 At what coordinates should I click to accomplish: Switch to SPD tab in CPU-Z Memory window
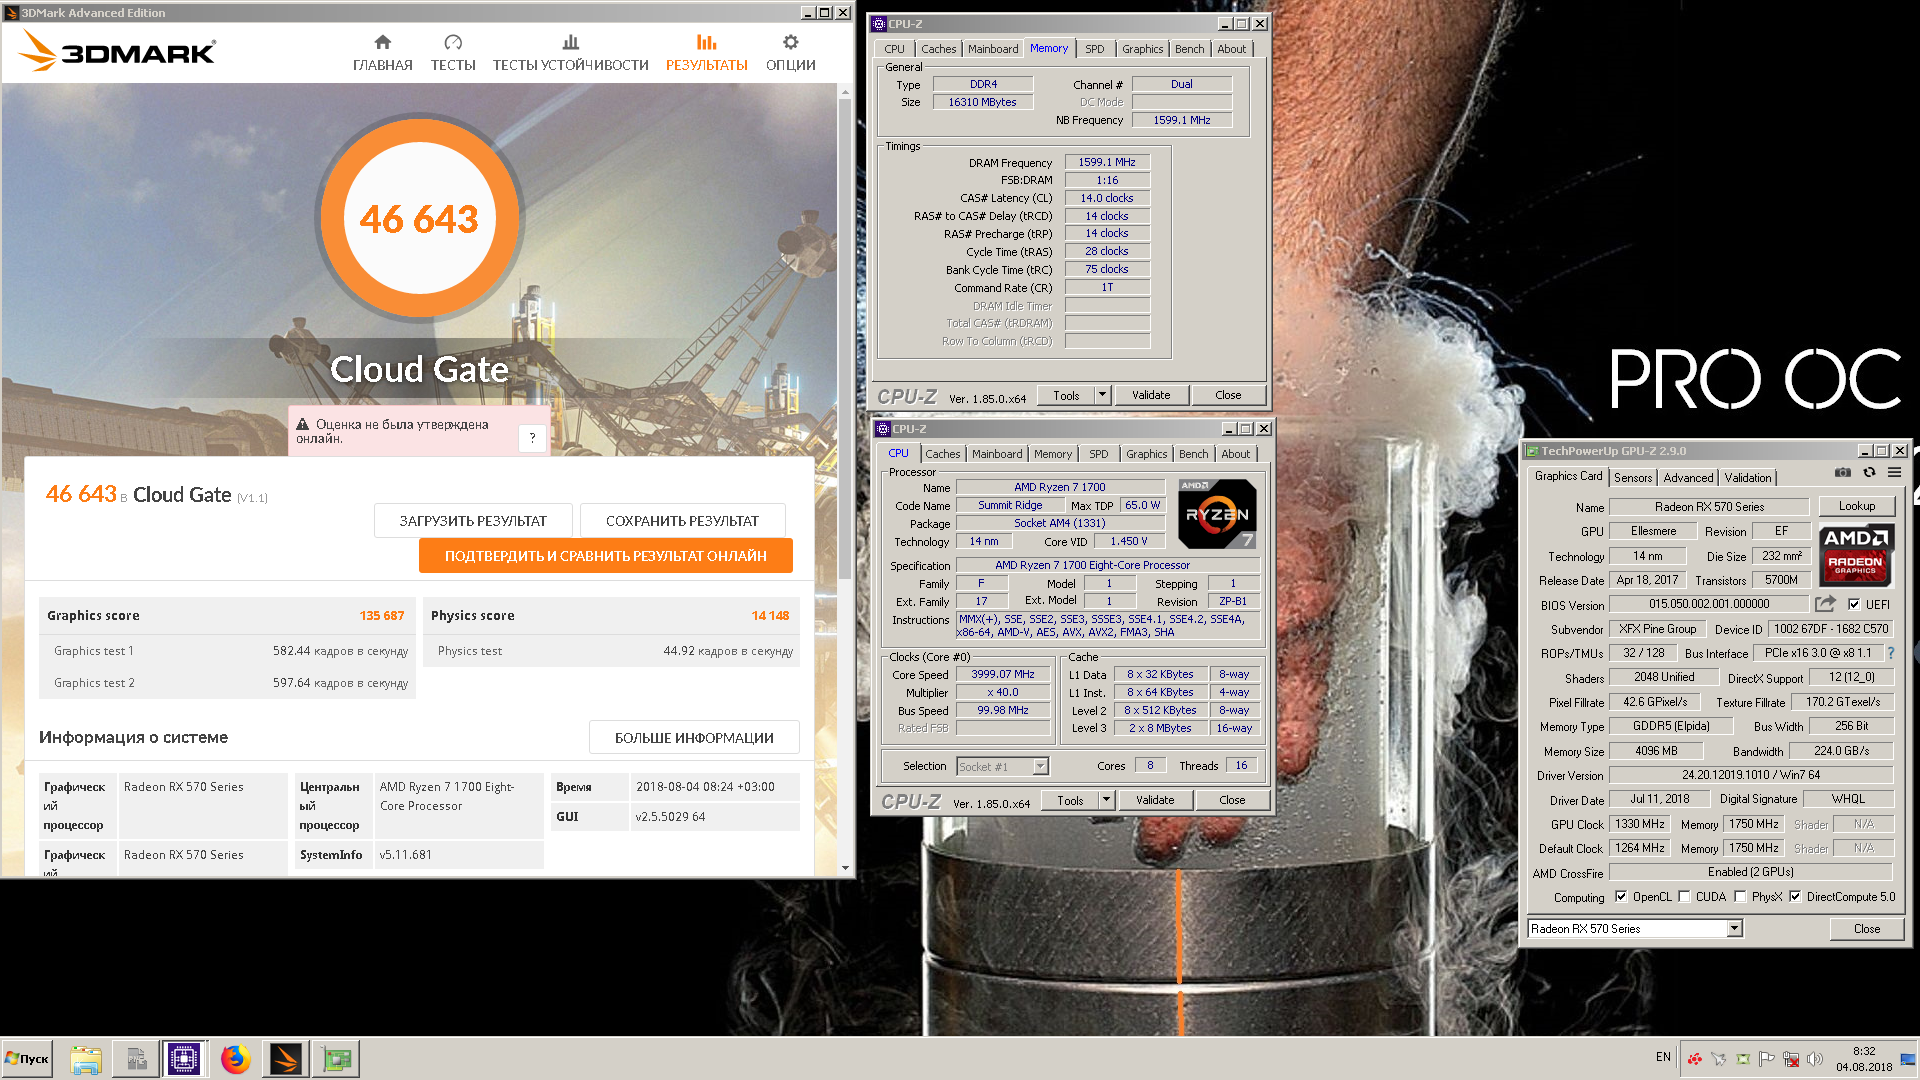(x=1095, y=49)
